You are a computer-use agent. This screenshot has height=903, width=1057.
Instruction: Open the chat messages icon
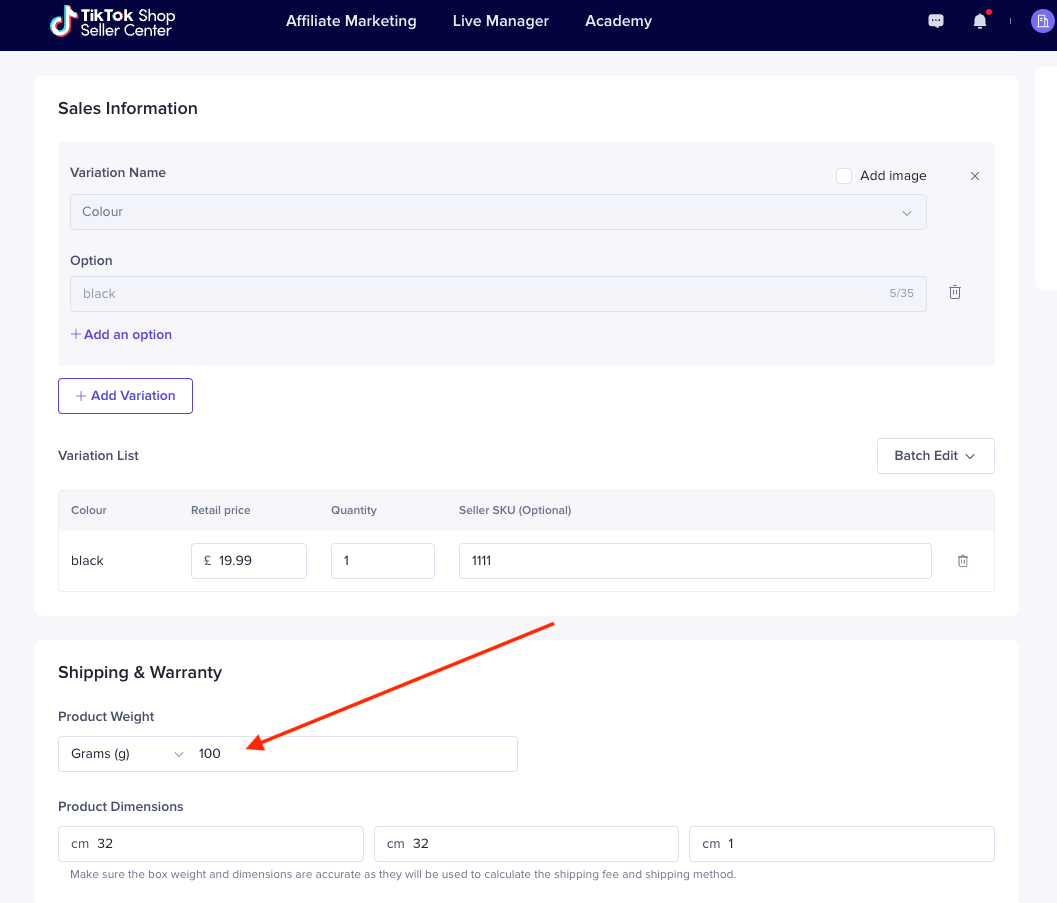936,21
